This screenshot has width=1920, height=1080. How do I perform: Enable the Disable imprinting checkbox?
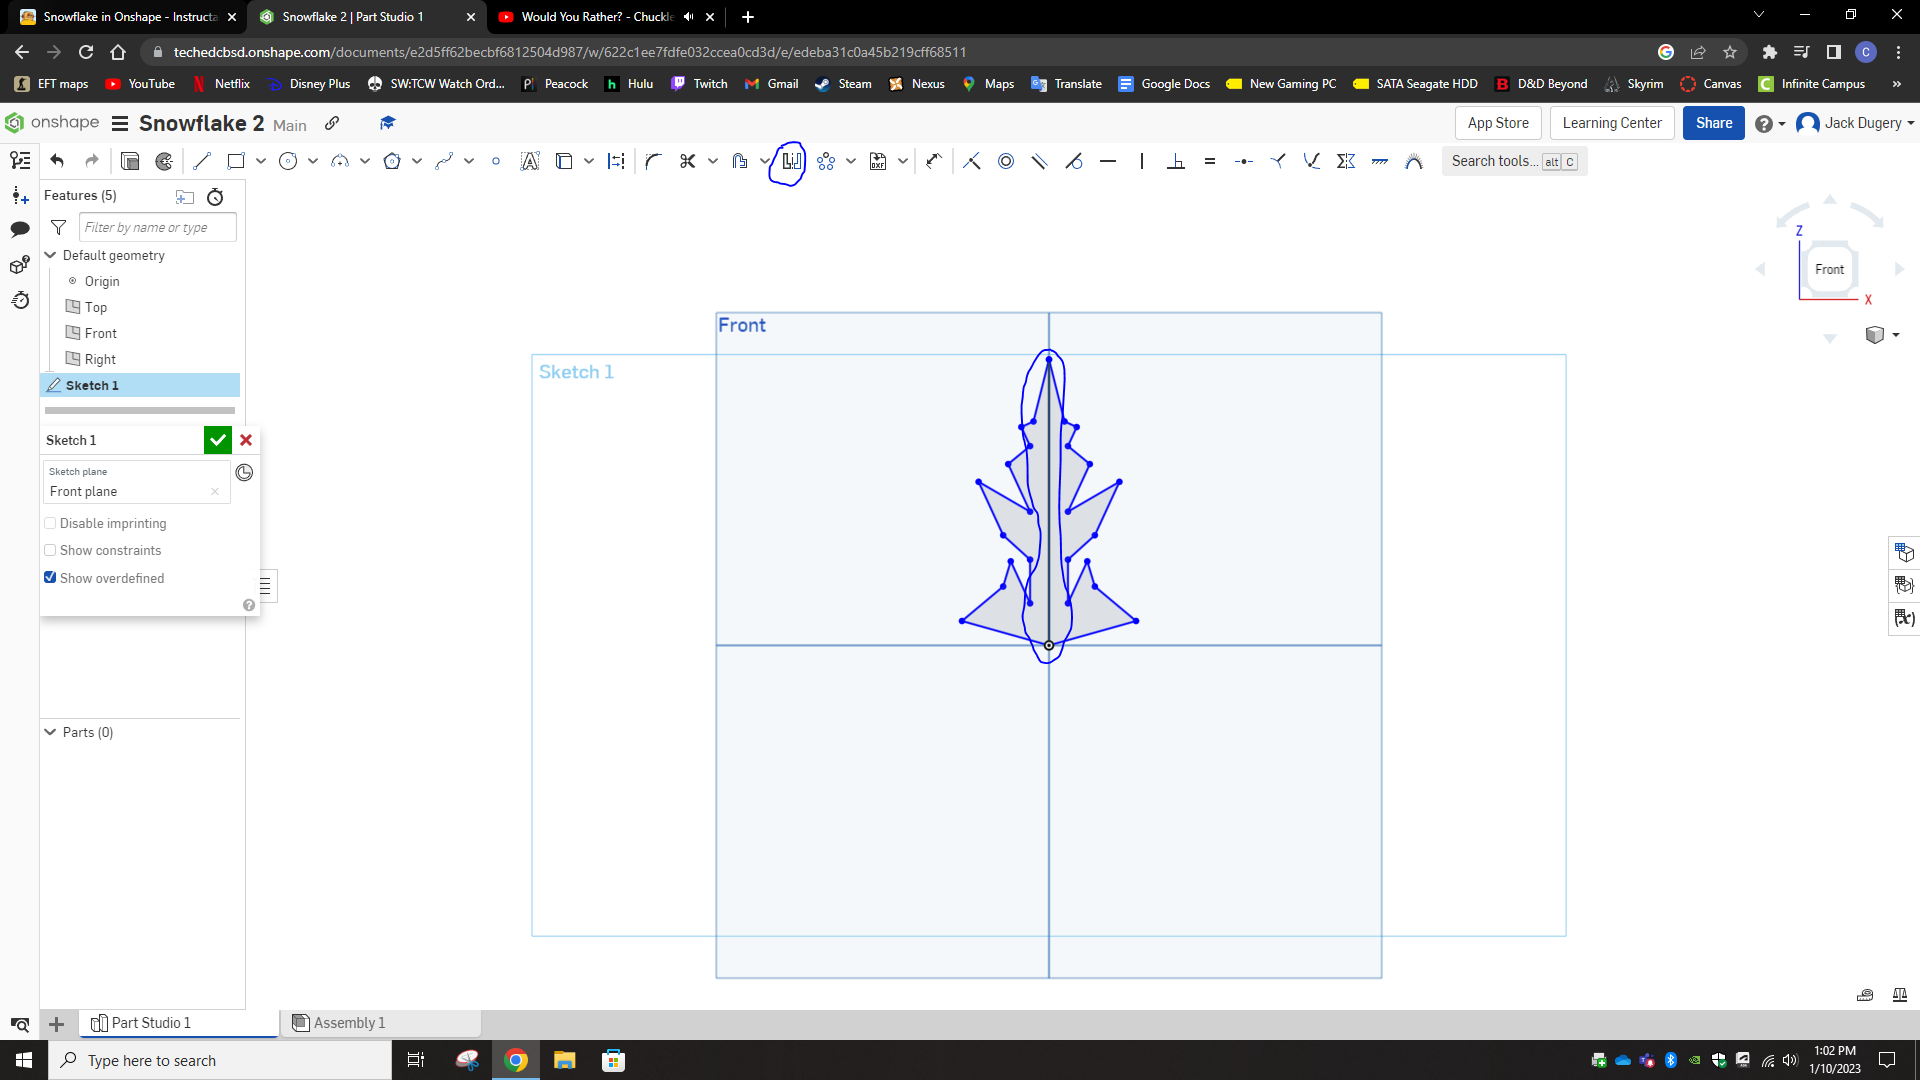[x=50, y=523]
